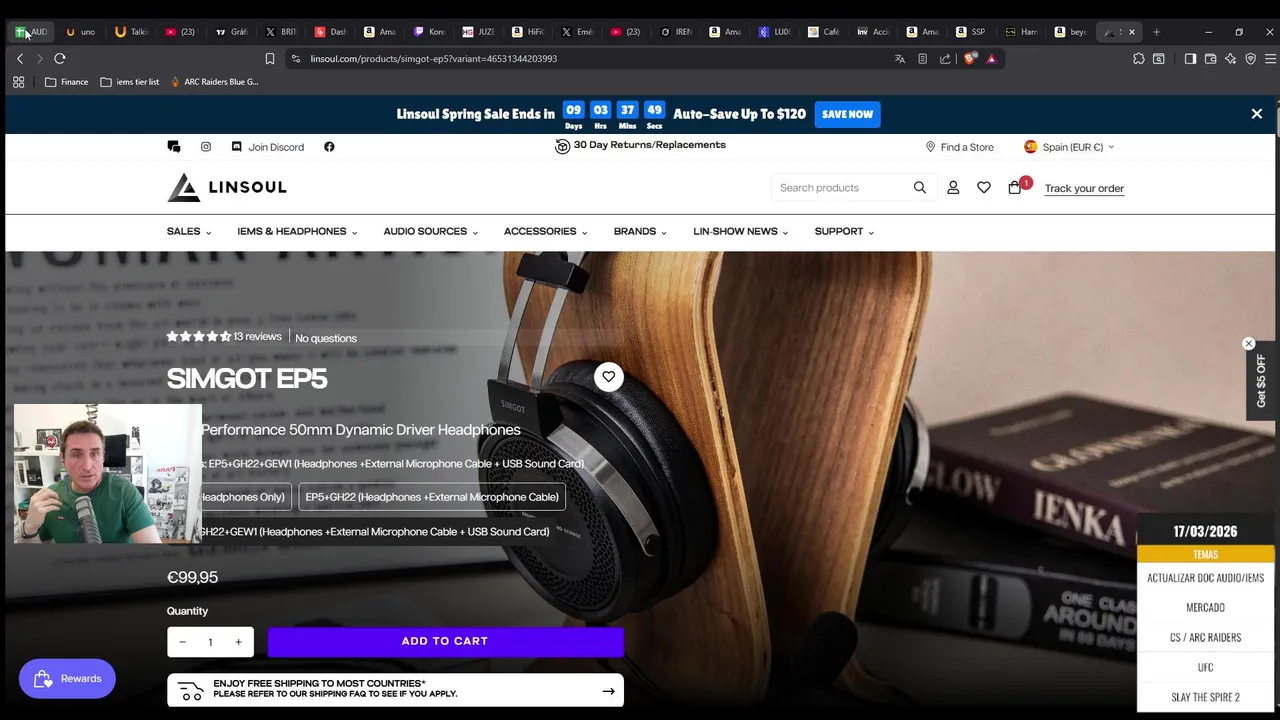Click the free shipping FAQ banner arrow
Screen dimensions: 1280x720
608,691
